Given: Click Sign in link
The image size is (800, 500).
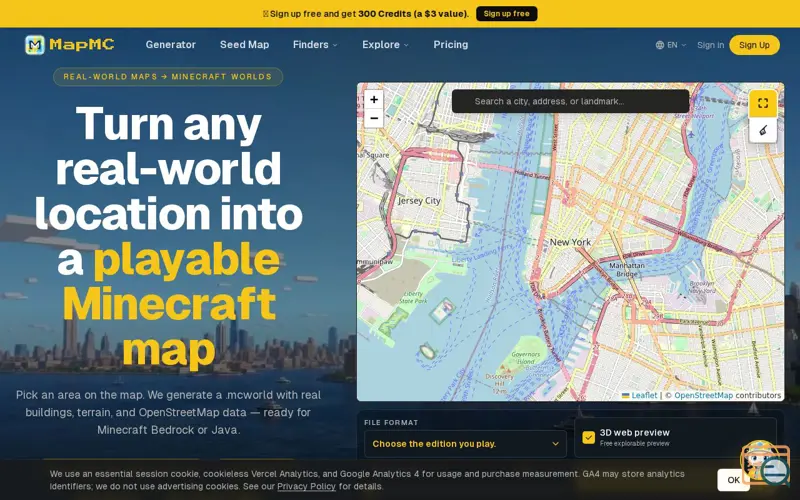Looking at the screenshot, I should pos(710,45).
